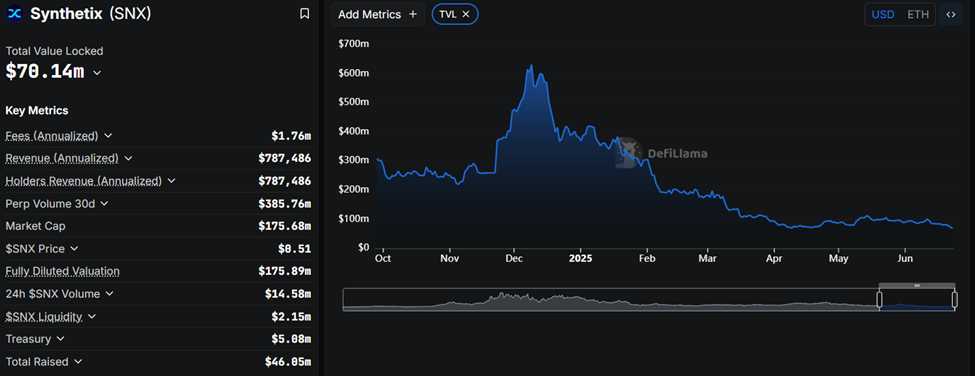Viewport: 975px width, 376px height.
Task: Expand the $SNX Price row
Action: click(74, 249)
